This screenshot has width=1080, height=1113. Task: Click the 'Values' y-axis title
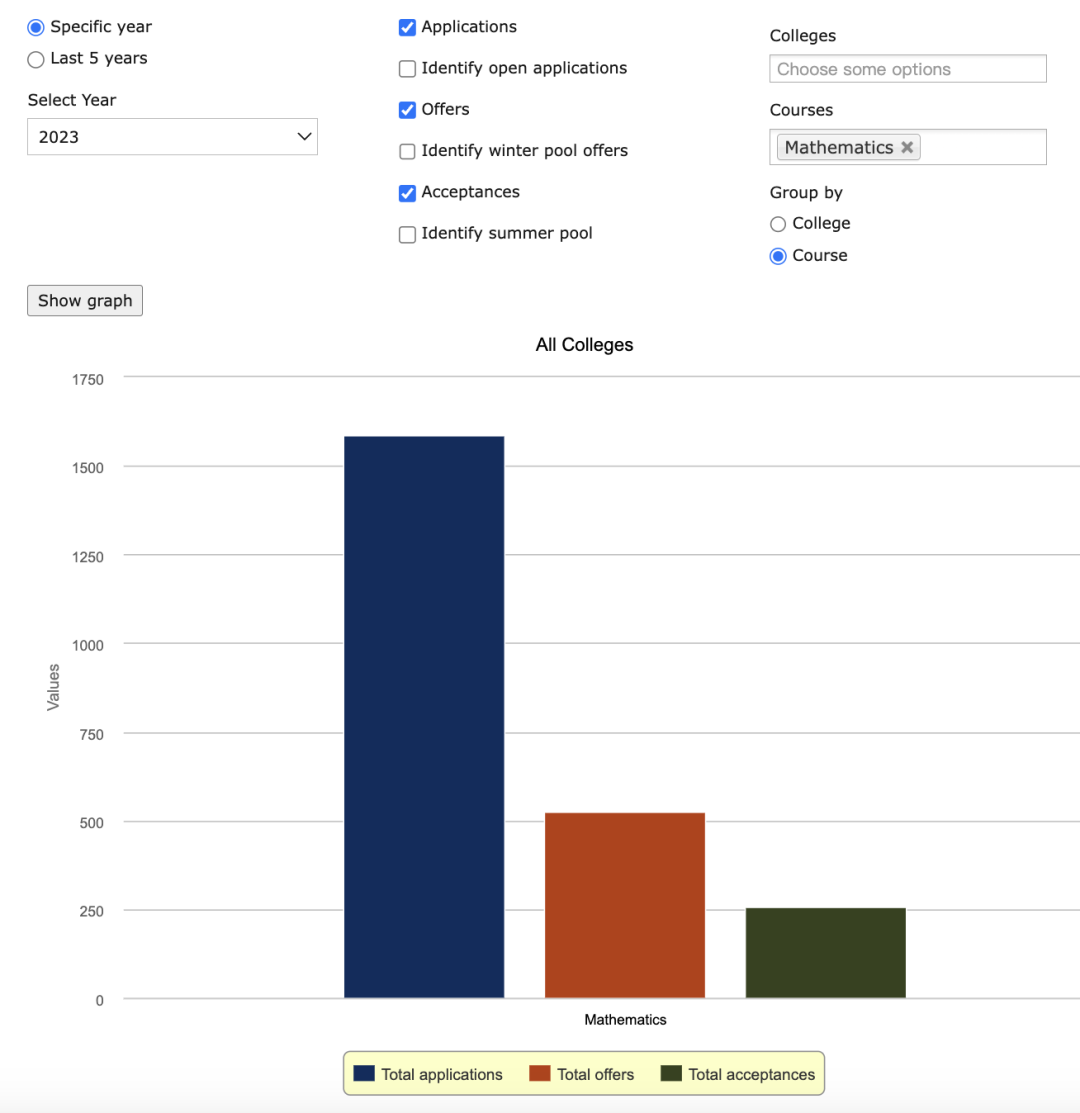pyautogui.click(x=53, y=687)
